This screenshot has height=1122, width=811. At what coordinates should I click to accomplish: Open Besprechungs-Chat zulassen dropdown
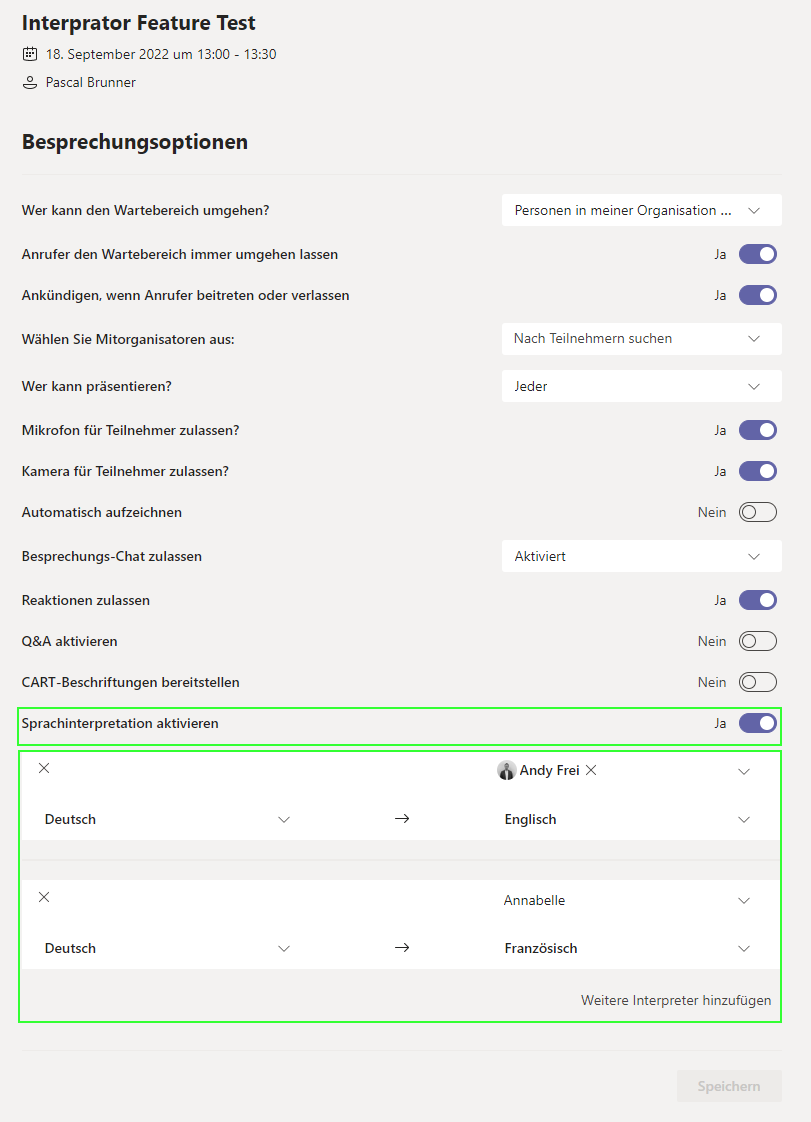pyautogui.click(x=641, y=556)
